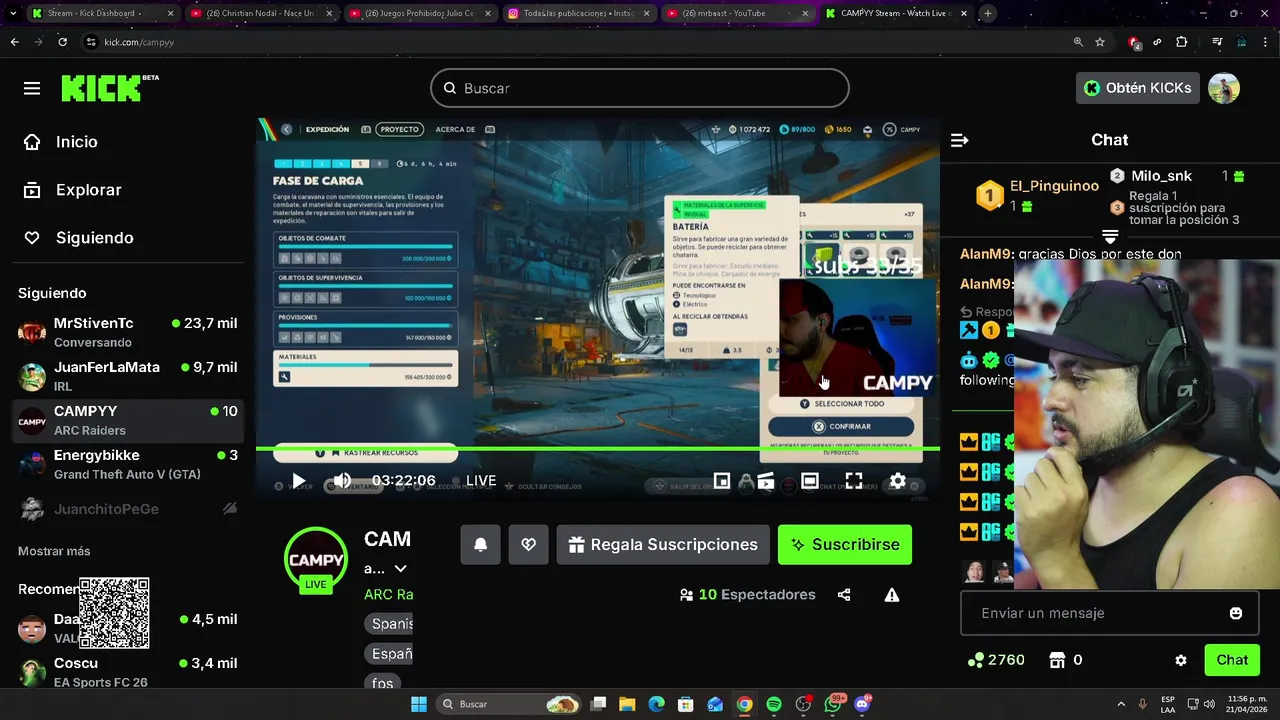Switch to Christian Nodal YouTube tab
The image size is (1280, 720).
click(261, 13)
